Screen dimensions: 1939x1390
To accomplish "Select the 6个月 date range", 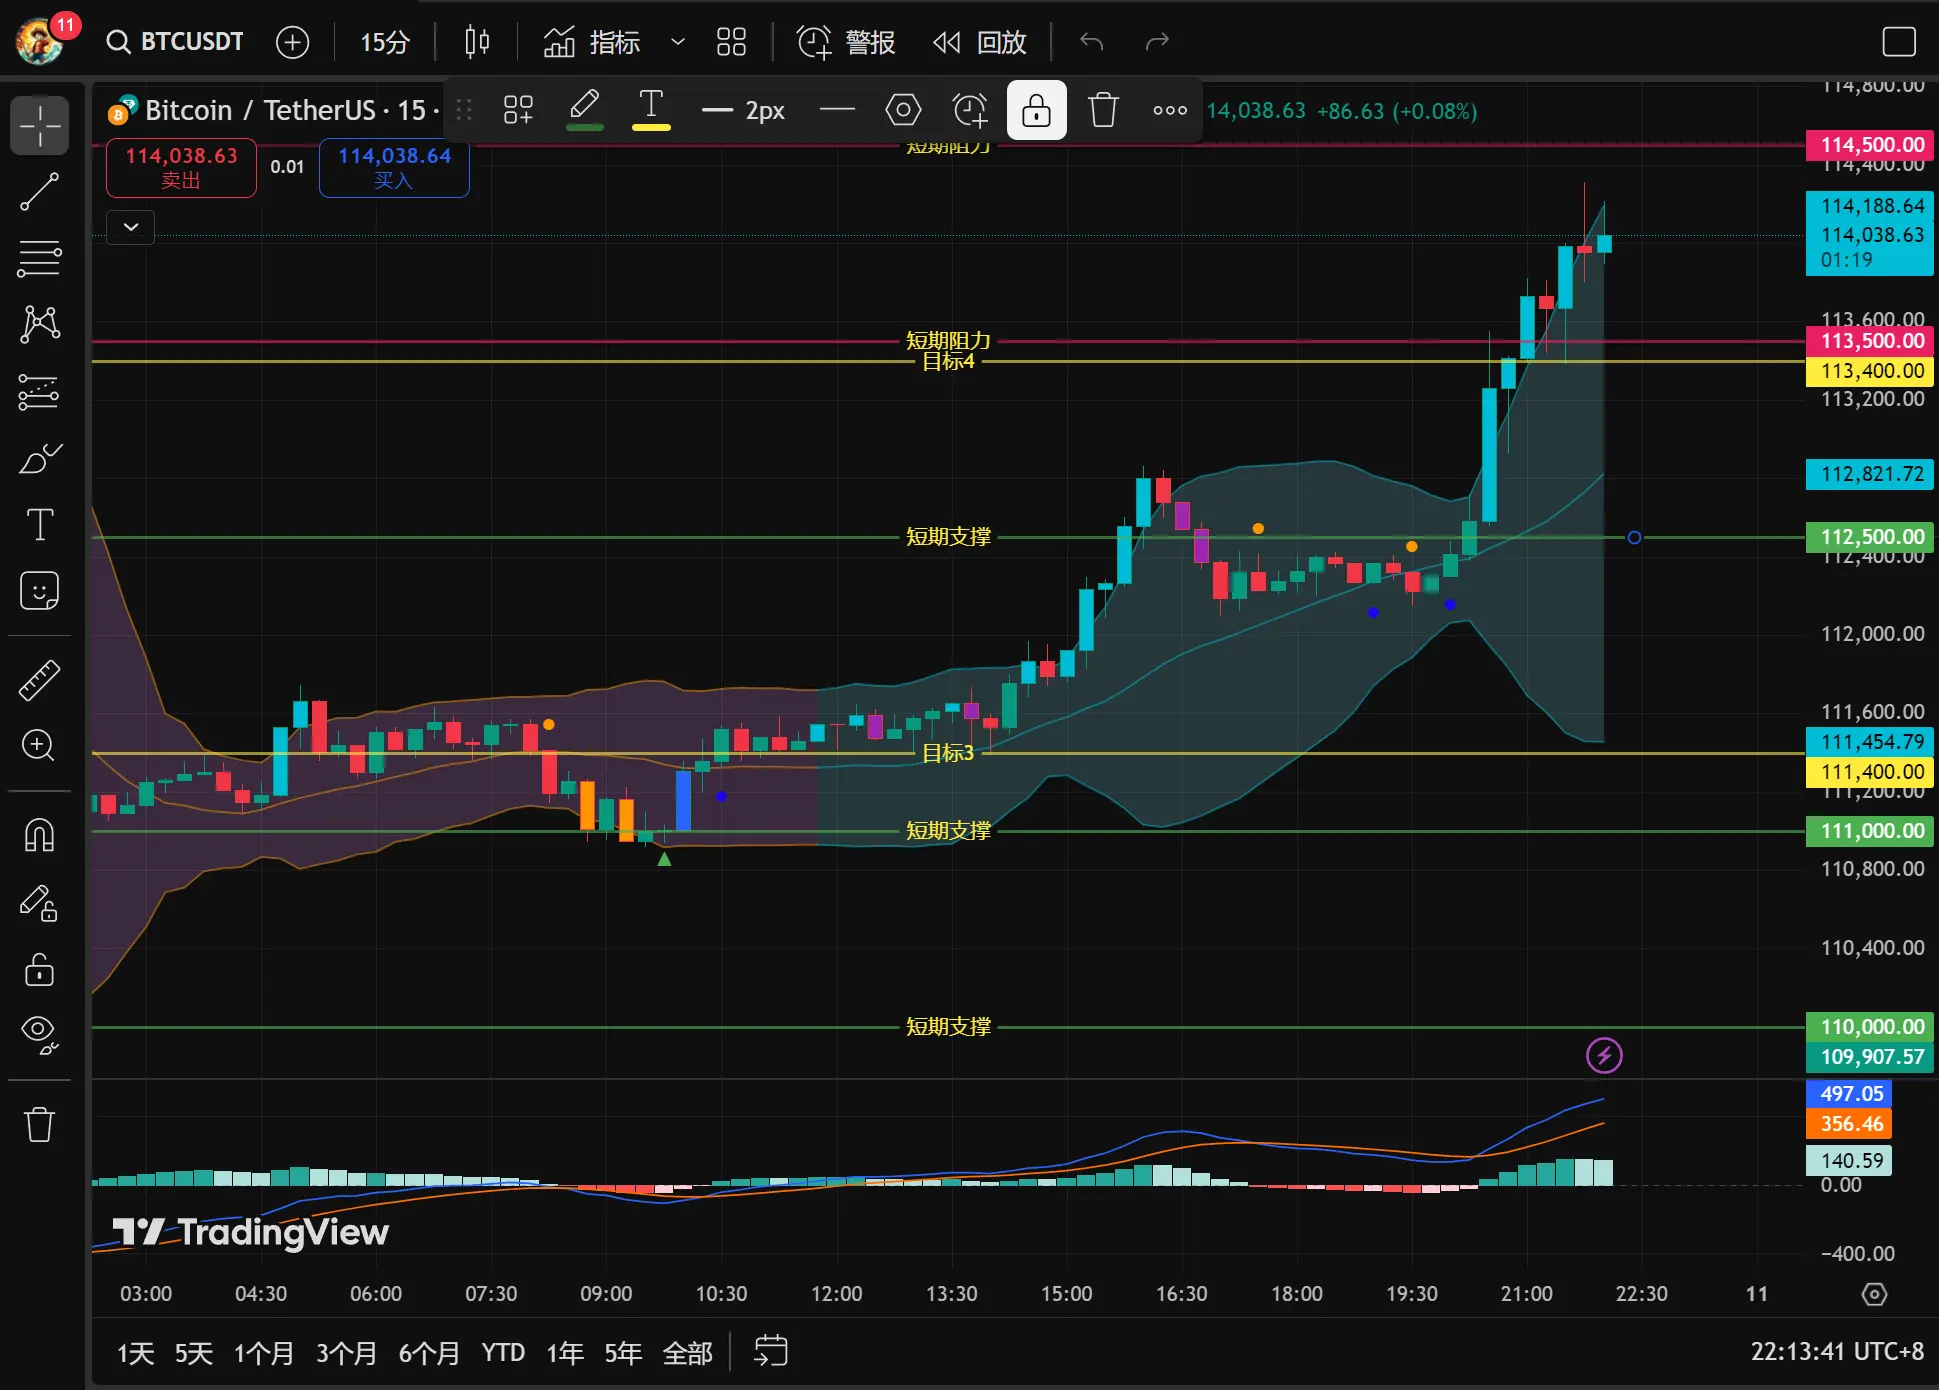I will (429, 1353).
